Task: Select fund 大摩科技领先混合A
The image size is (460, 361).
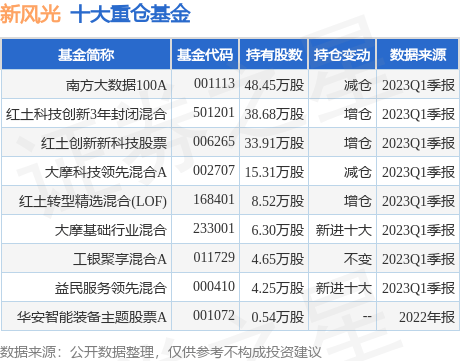Action: coord(105,172)
